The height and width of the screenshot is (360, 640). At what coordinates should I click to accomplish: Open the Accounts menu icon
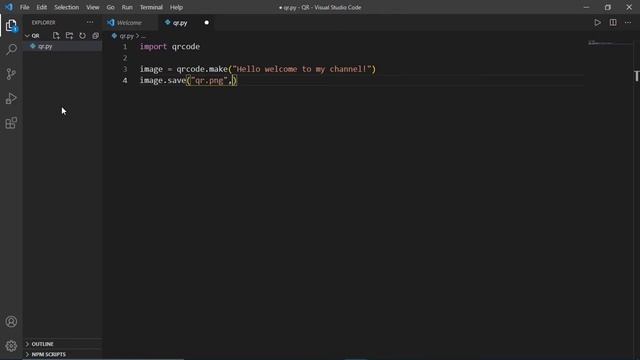click(x=11, y=322)
